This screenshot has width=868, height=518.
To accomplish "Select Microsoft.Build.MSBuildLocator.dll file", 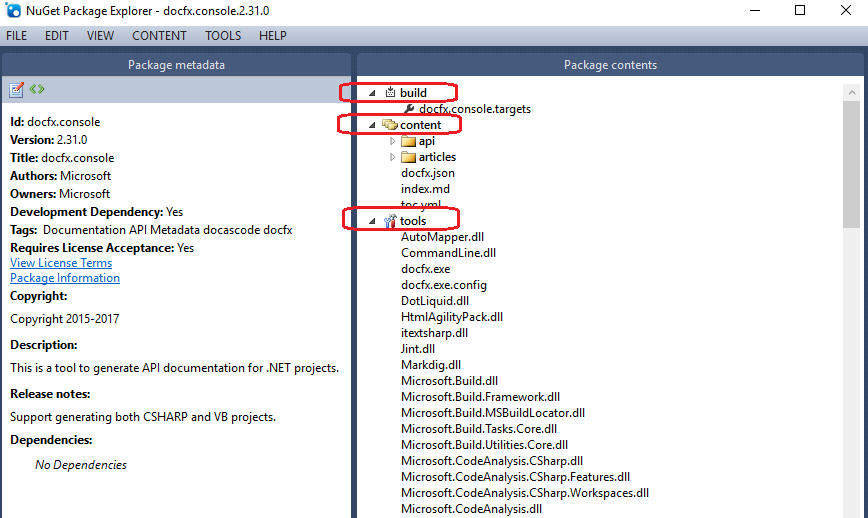I will click(493, 413).
